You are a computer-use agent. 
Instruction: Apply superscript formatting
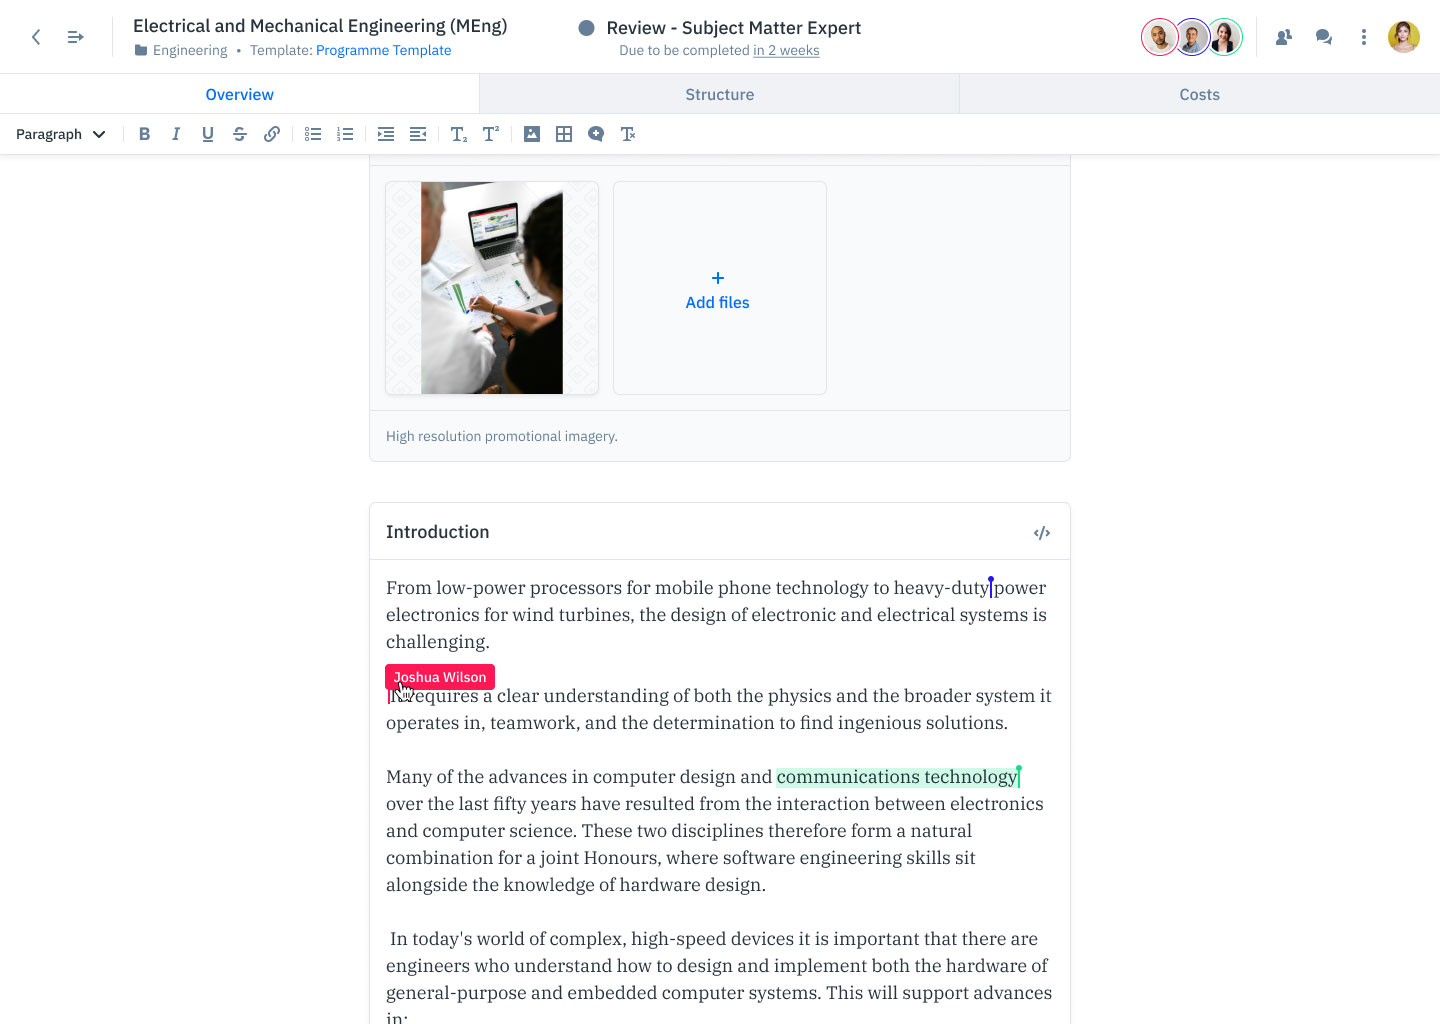(x=490, y=133)
